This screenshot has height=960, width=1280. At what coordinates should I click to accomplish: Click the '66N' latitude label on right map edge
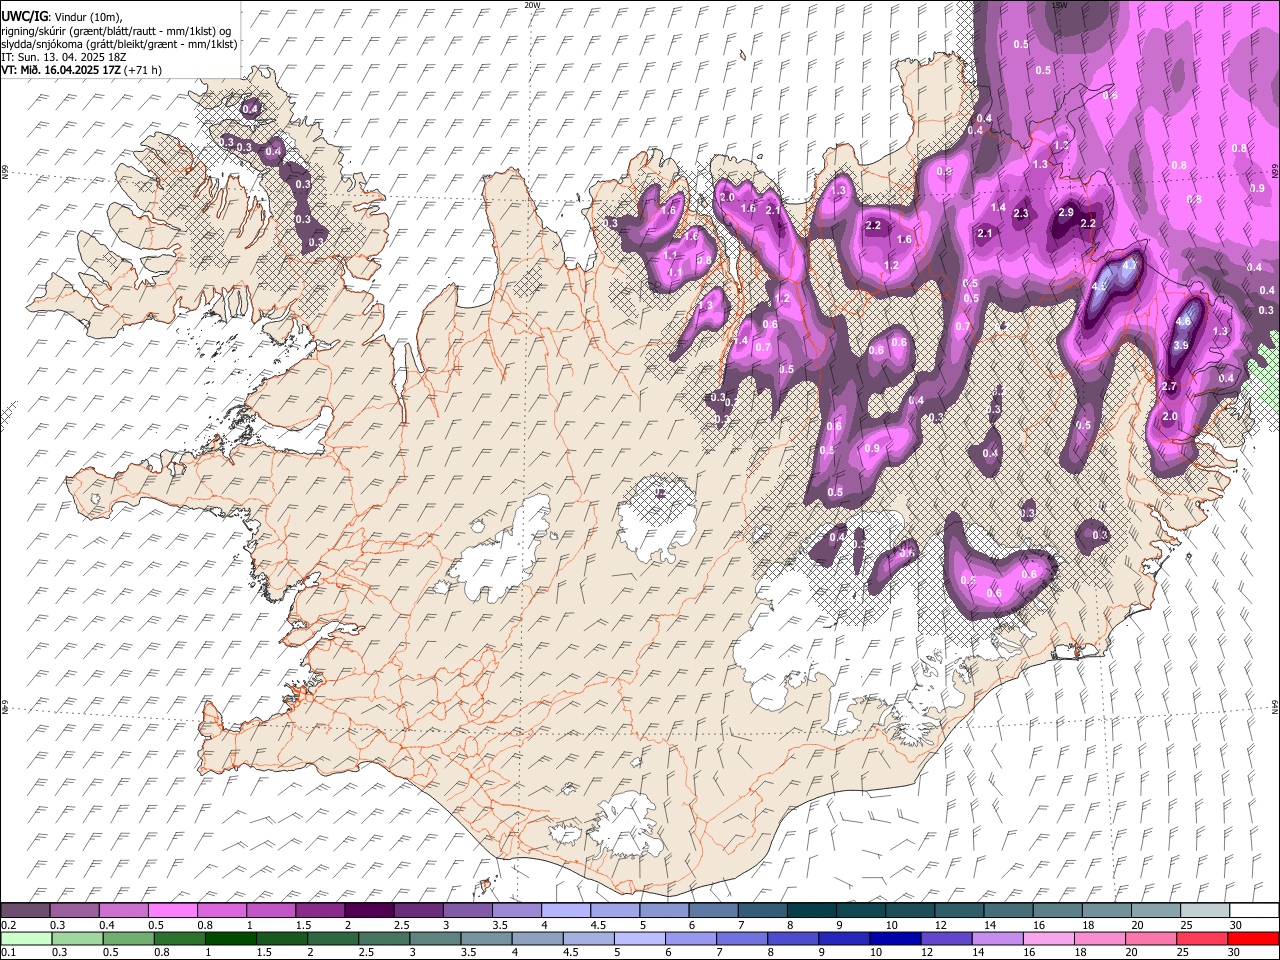point(1275,173)
